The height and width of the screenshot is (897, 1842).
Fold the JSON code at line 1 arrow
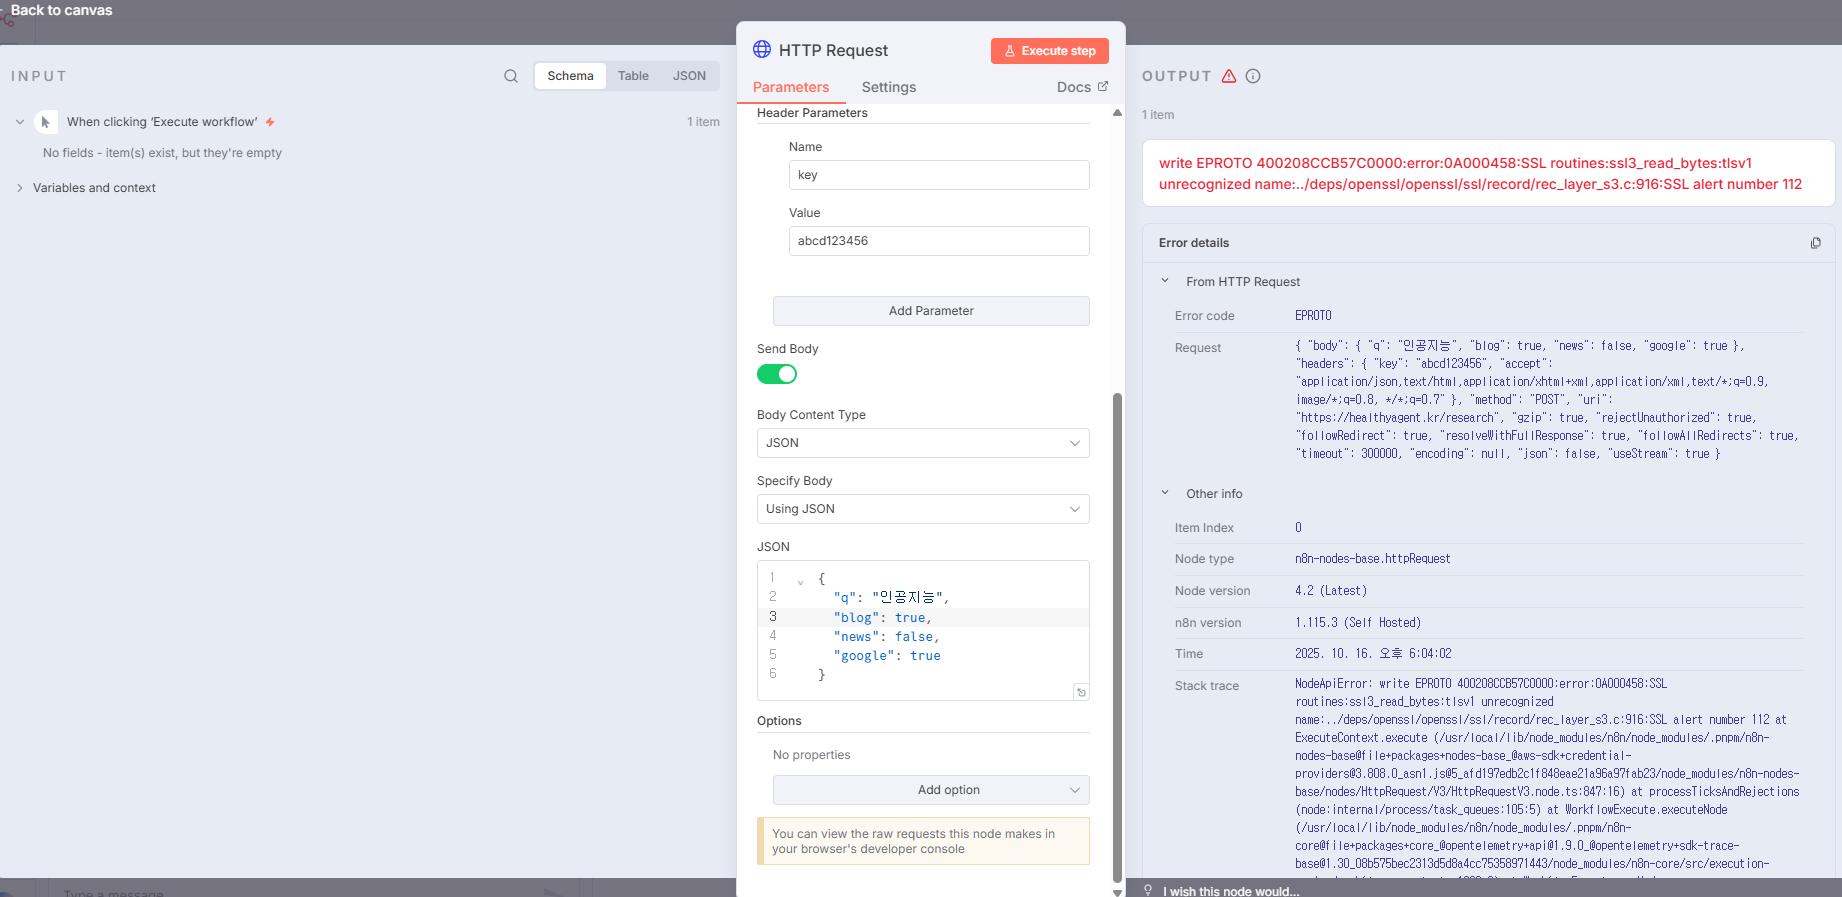pos(800,581)
